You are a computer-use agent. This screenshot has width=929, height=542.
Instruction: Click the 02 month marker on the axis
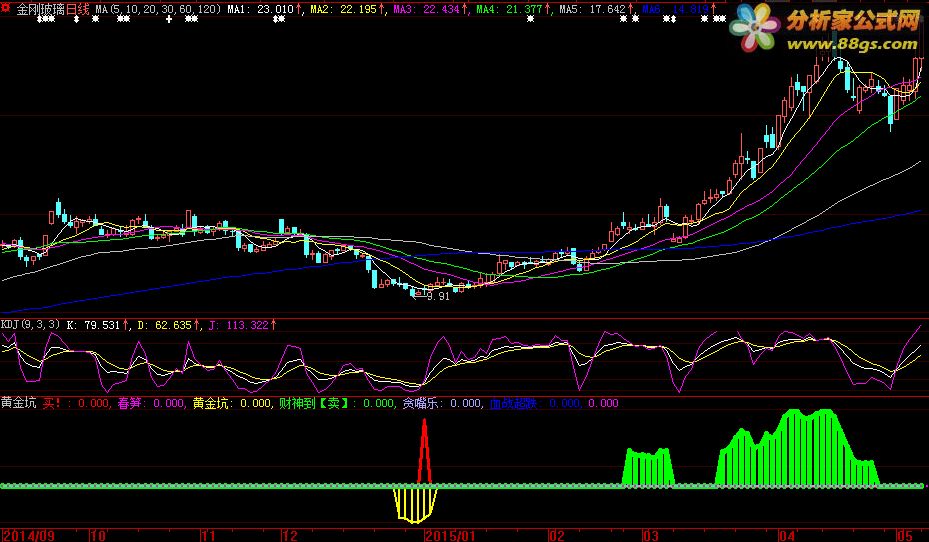click(557, 535)
